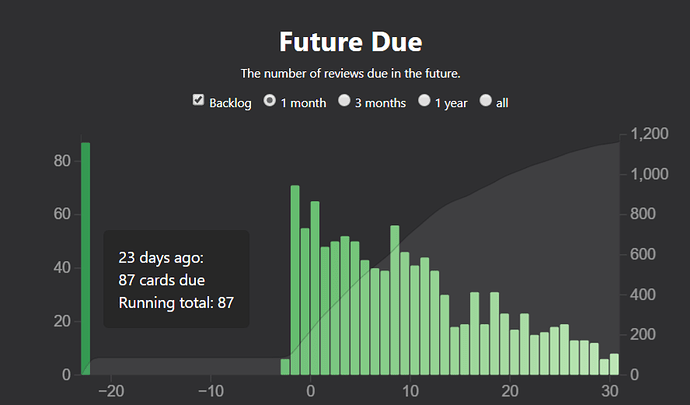Viewport: 690px width, 405px height.
Task: Uncheck the Backlog checkbox
Action: point(198,100)
